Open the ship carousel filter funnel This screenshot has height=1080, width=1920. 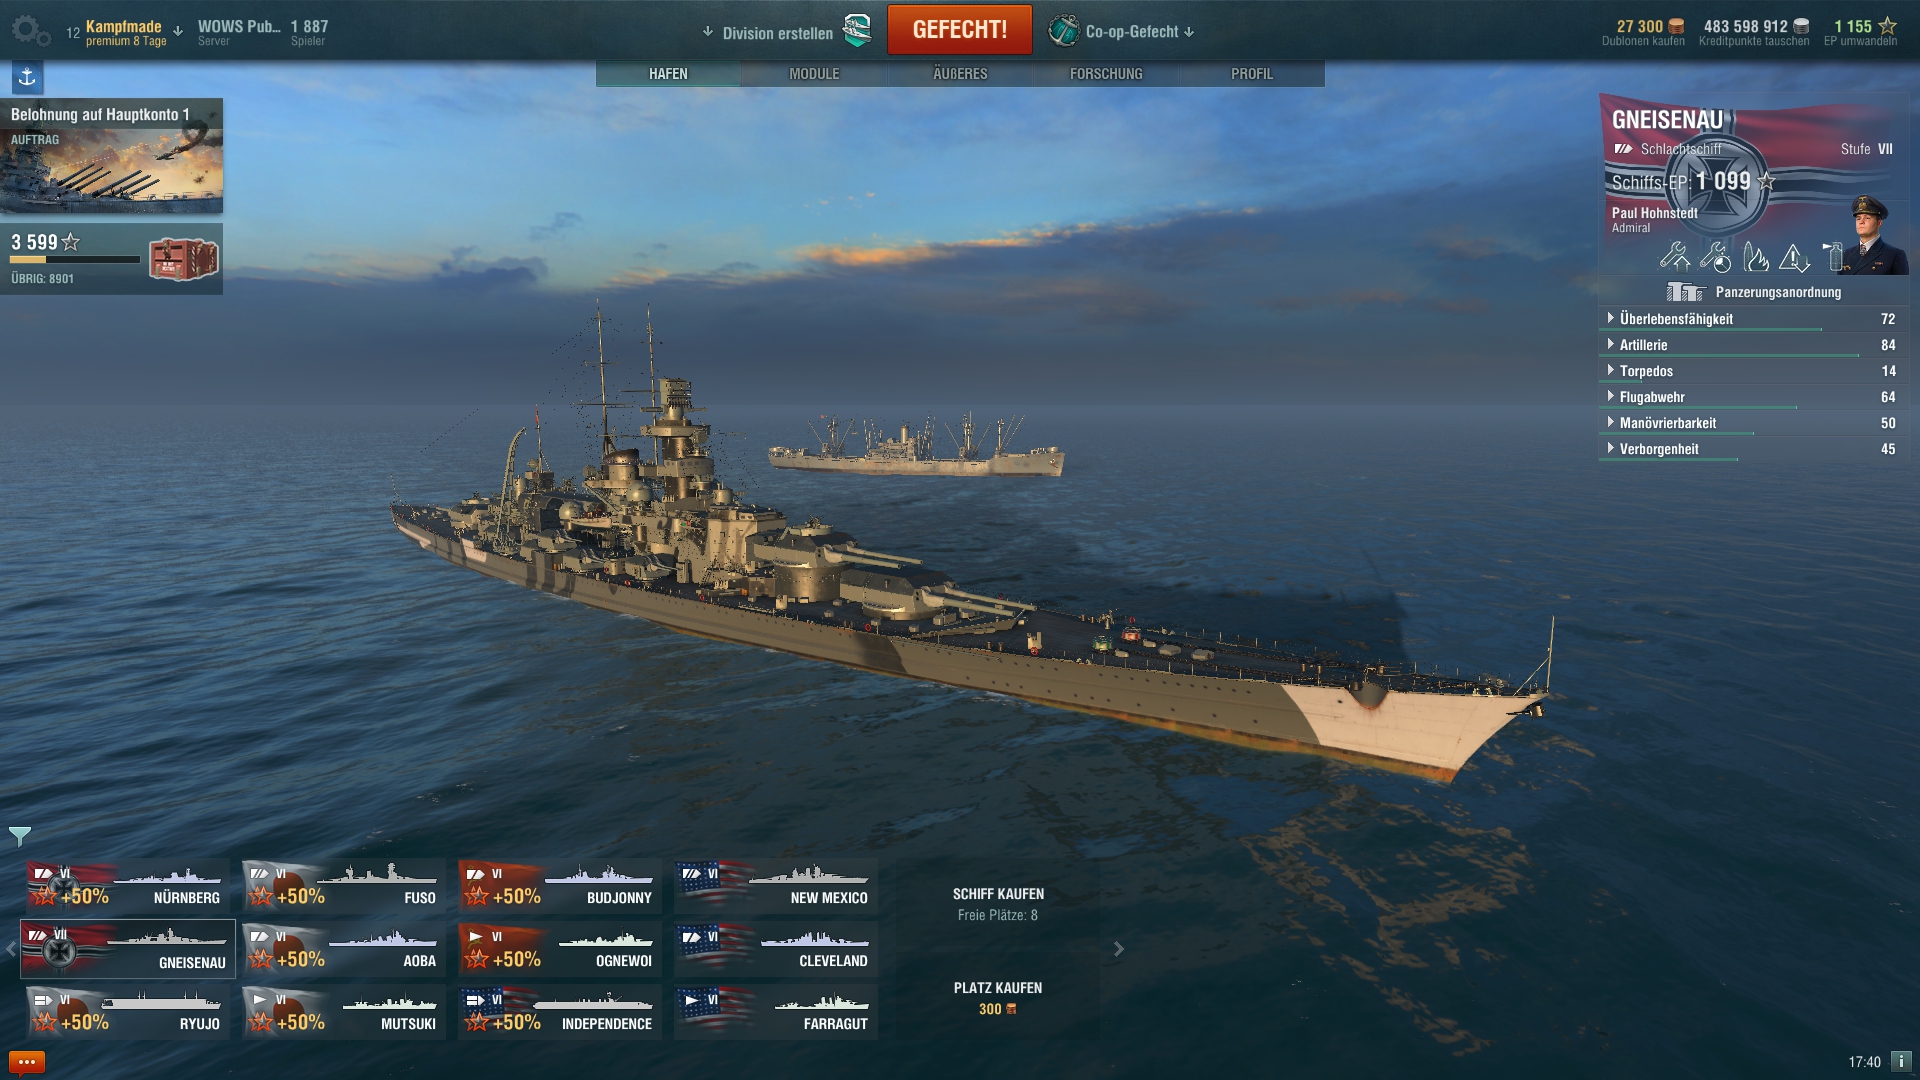20,836
